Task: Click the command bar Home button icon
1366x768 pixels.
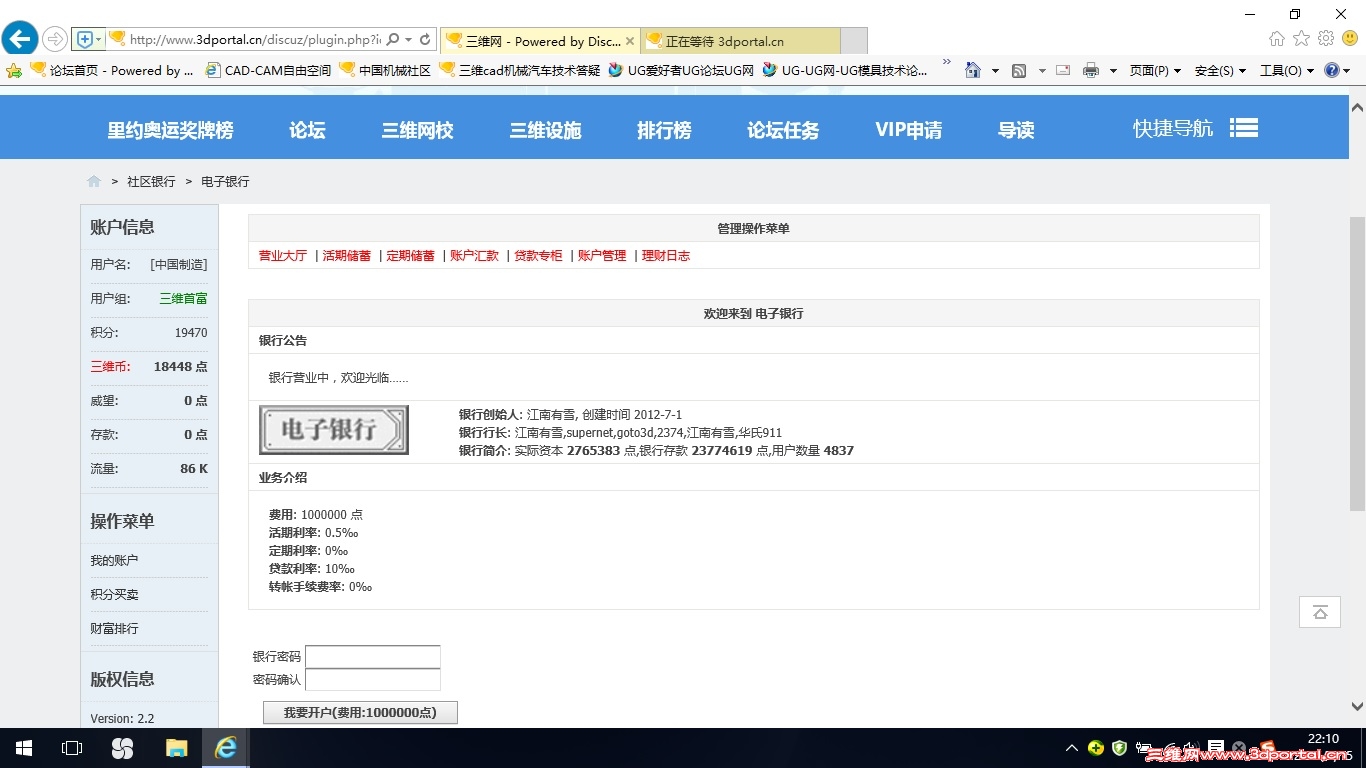Action: [973, 71]
